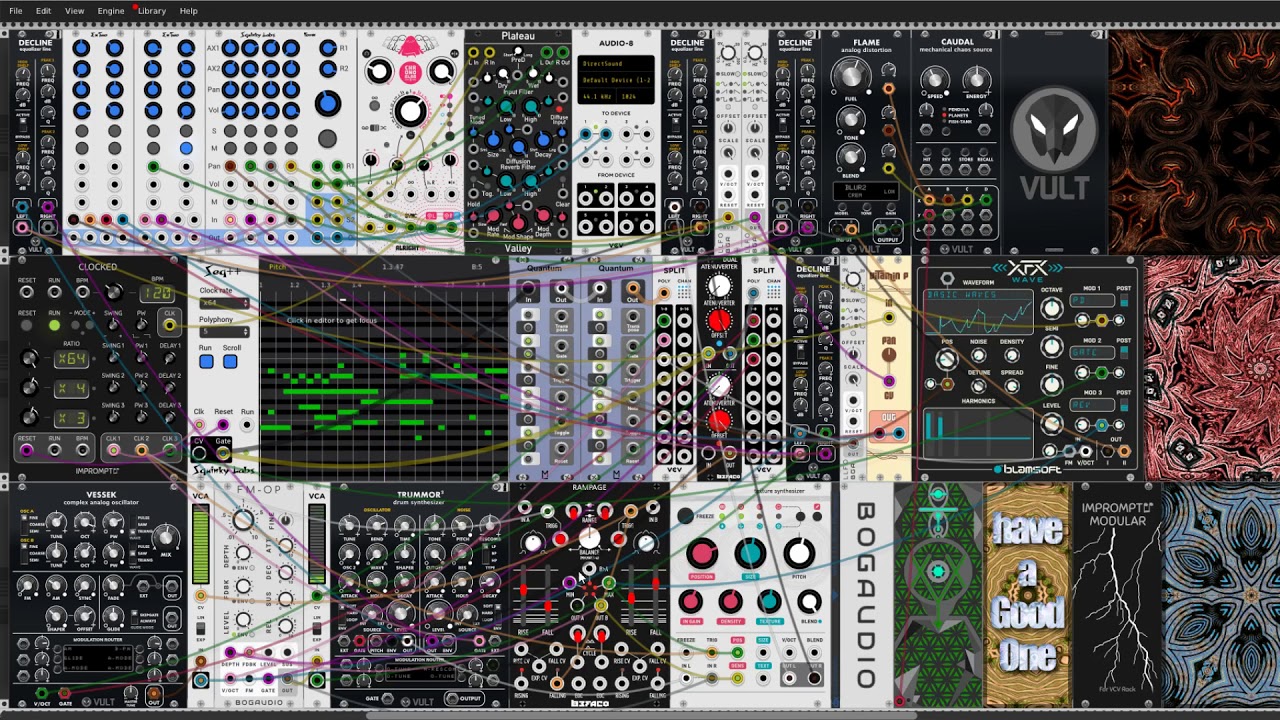Click the mixer R1 return knob
The width and height of the screenshot is (1280, 720).
point(328,47)
